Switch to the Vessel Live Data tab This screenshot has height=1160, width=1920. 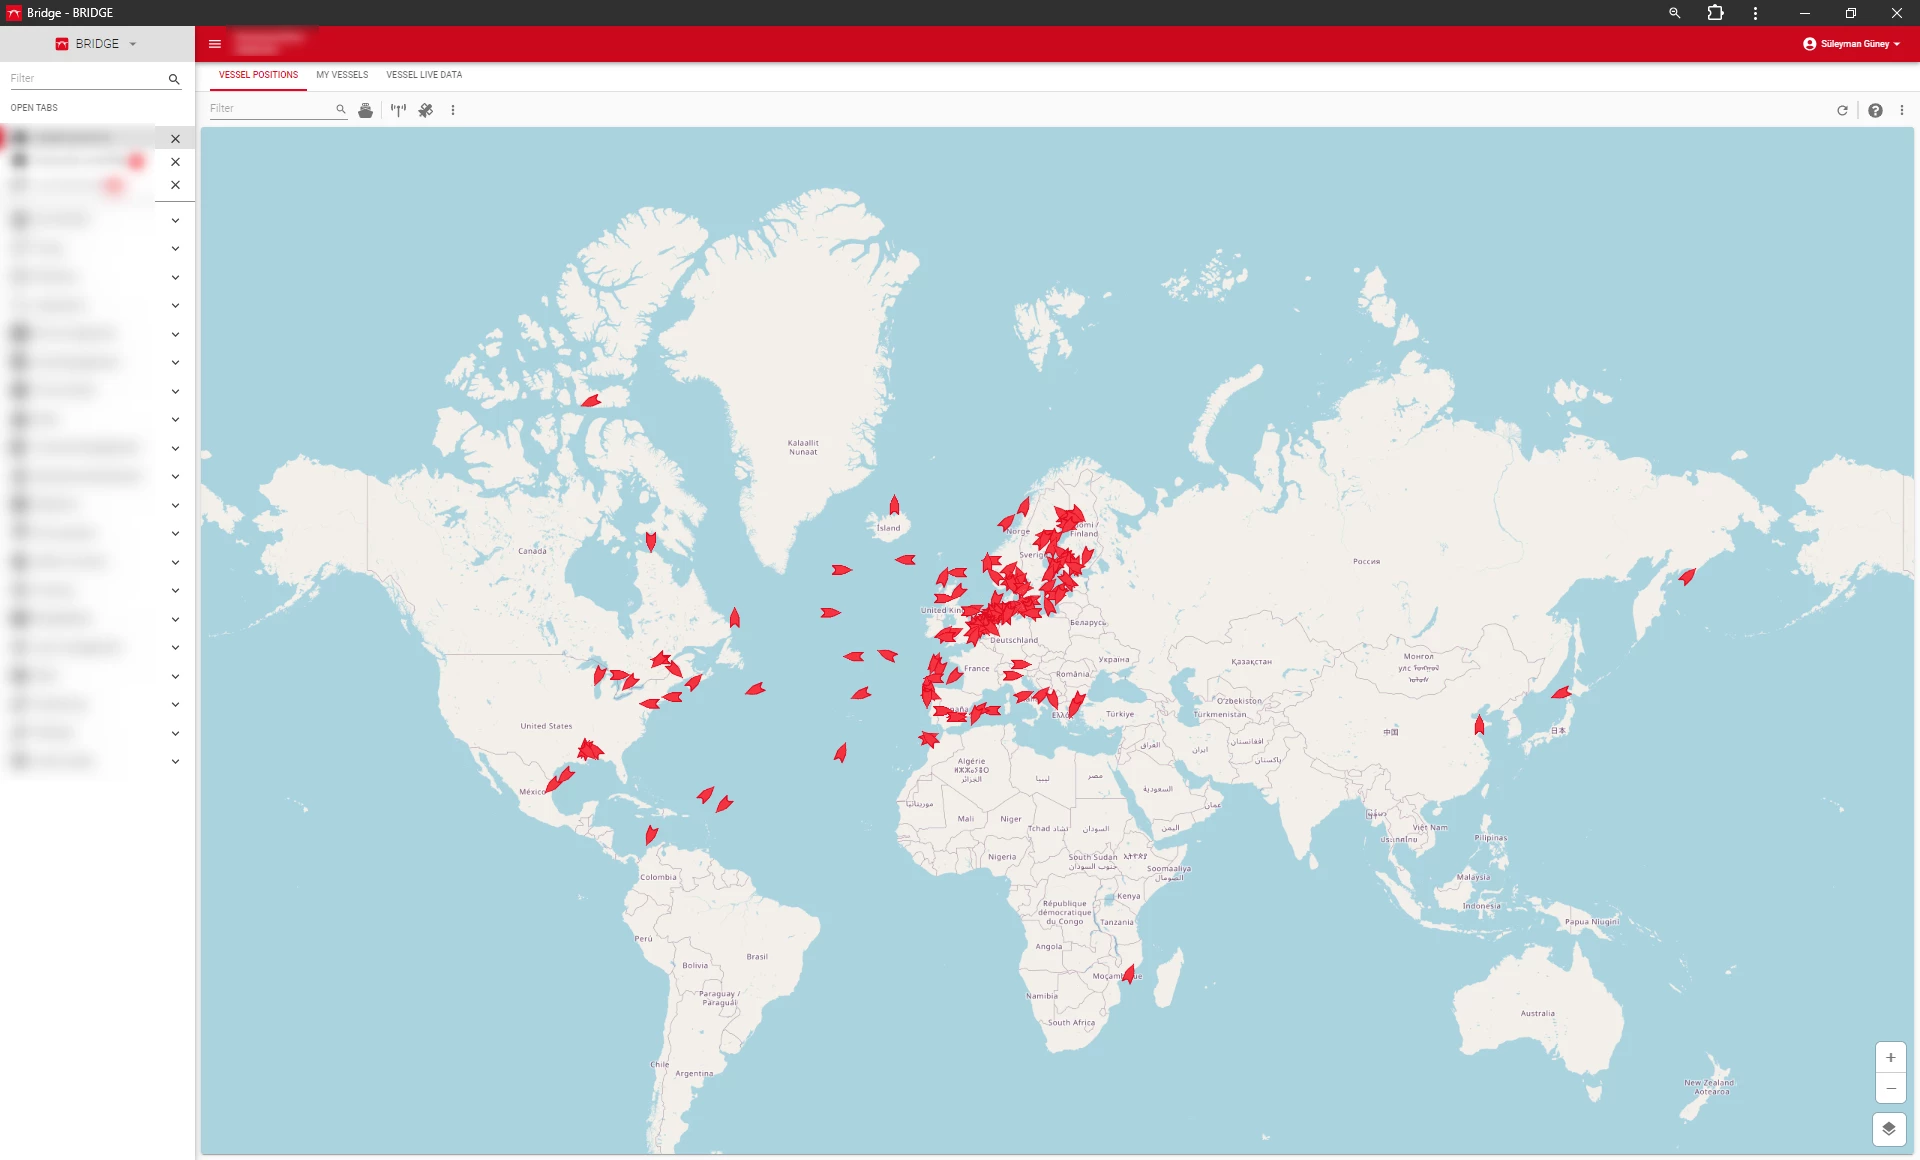tap(424, 75)
